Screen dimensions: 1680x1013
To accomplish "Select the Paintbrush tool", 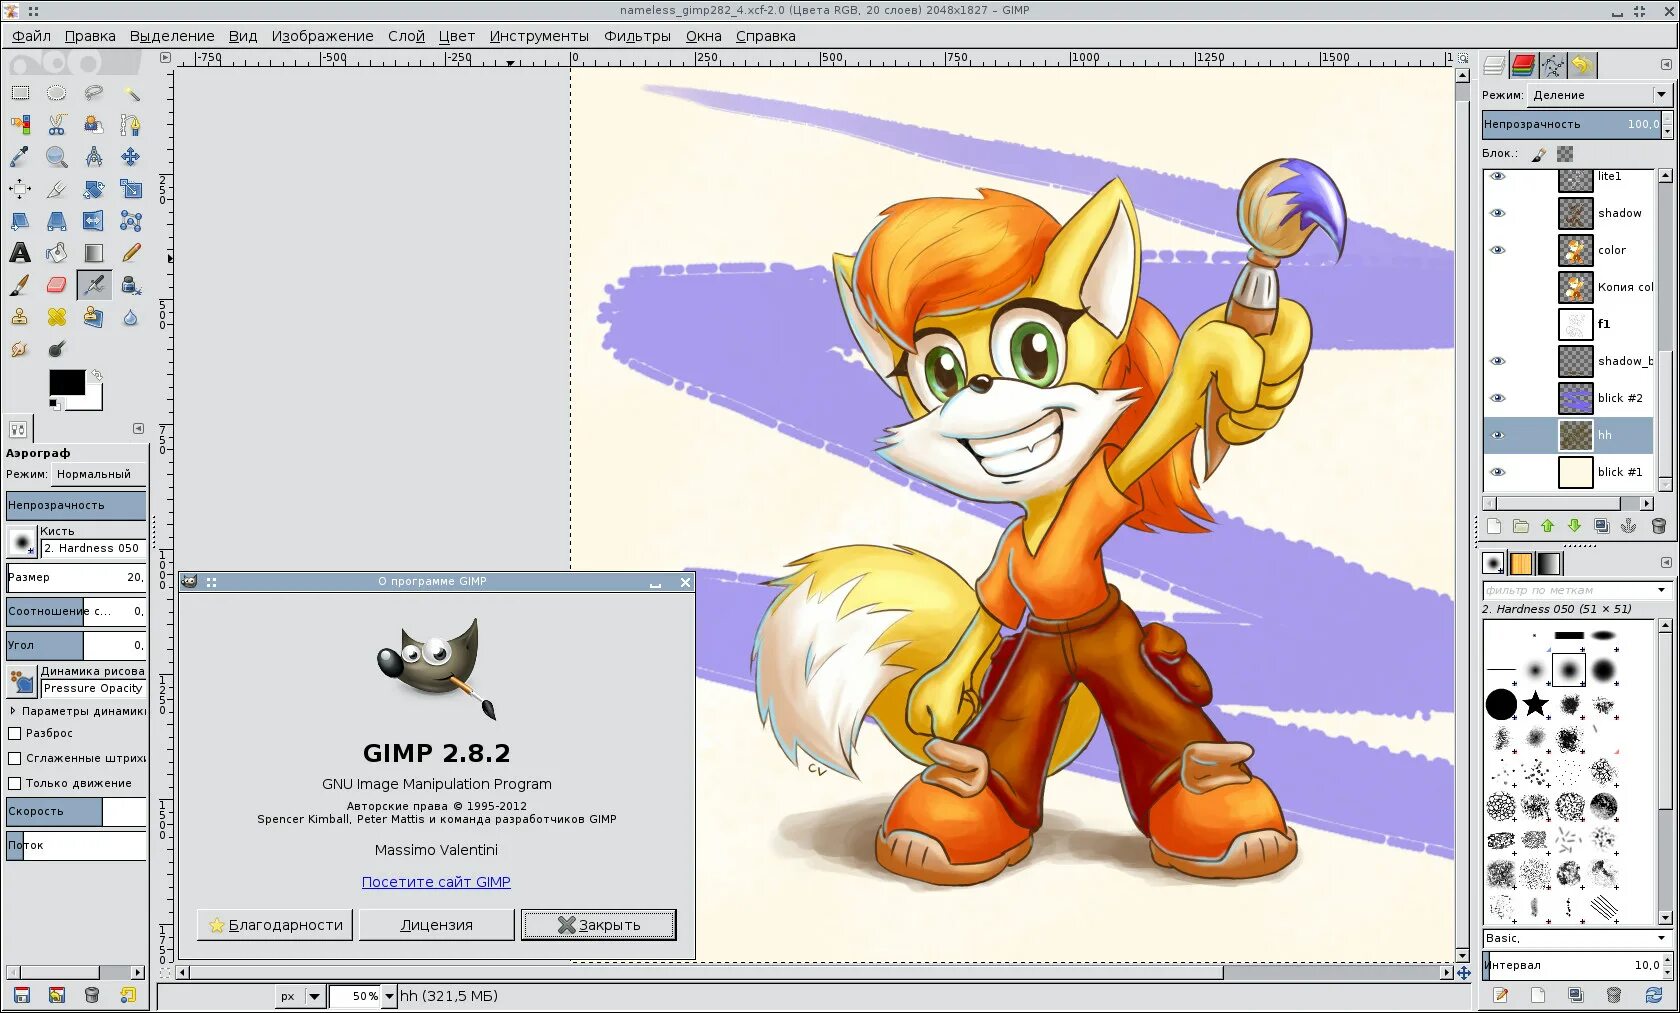I will click(20, 285).
